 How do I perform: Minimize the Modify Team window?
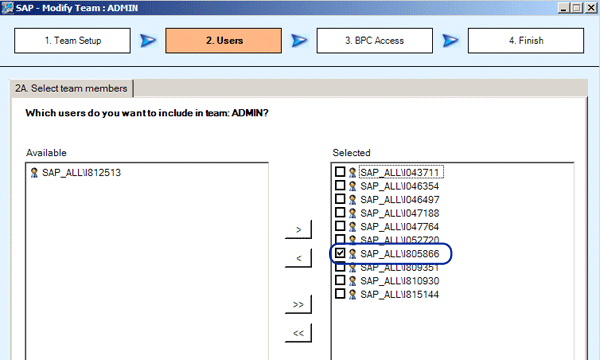pyautogui.click(x=563, y=8)
